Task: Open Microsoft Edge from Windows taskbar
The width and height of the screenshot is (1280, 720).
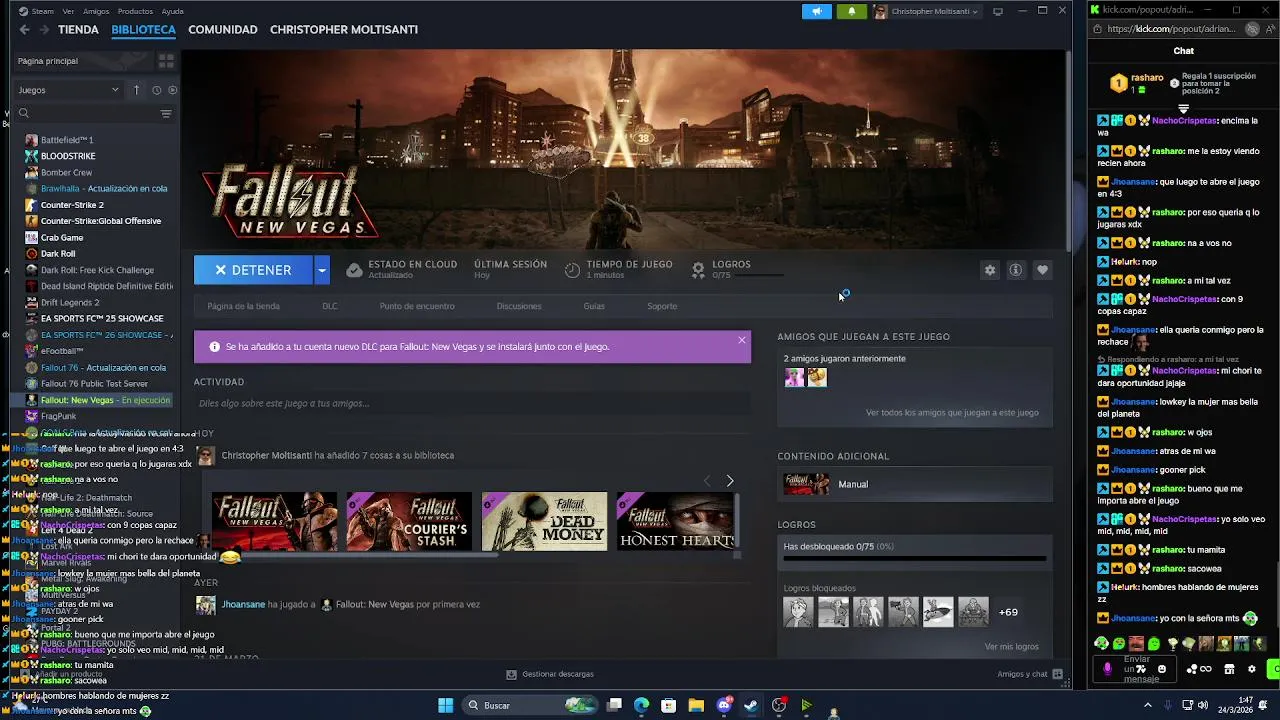Action: (642, 705)
